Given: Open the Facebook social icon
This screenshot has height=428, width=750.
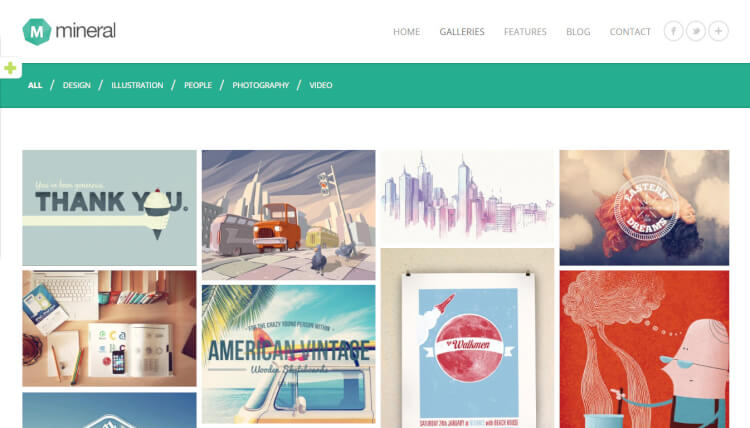Looking at the screenshot, I should click(673, 31).
